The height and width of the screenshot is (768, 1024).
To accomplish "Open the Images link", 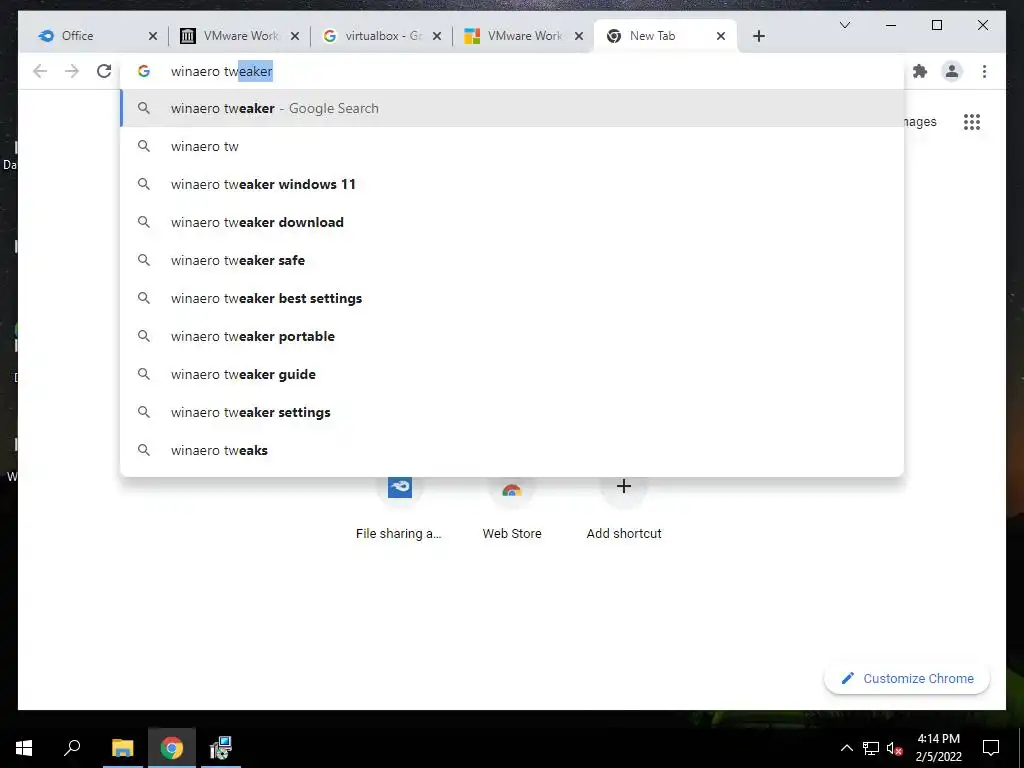I will point(920,121).
